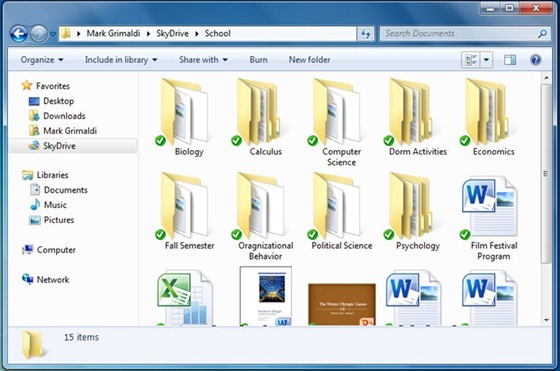Click the folder icon in the address bar
The image size is (560, 371).
pyautogui.click(x=66, y=34)
